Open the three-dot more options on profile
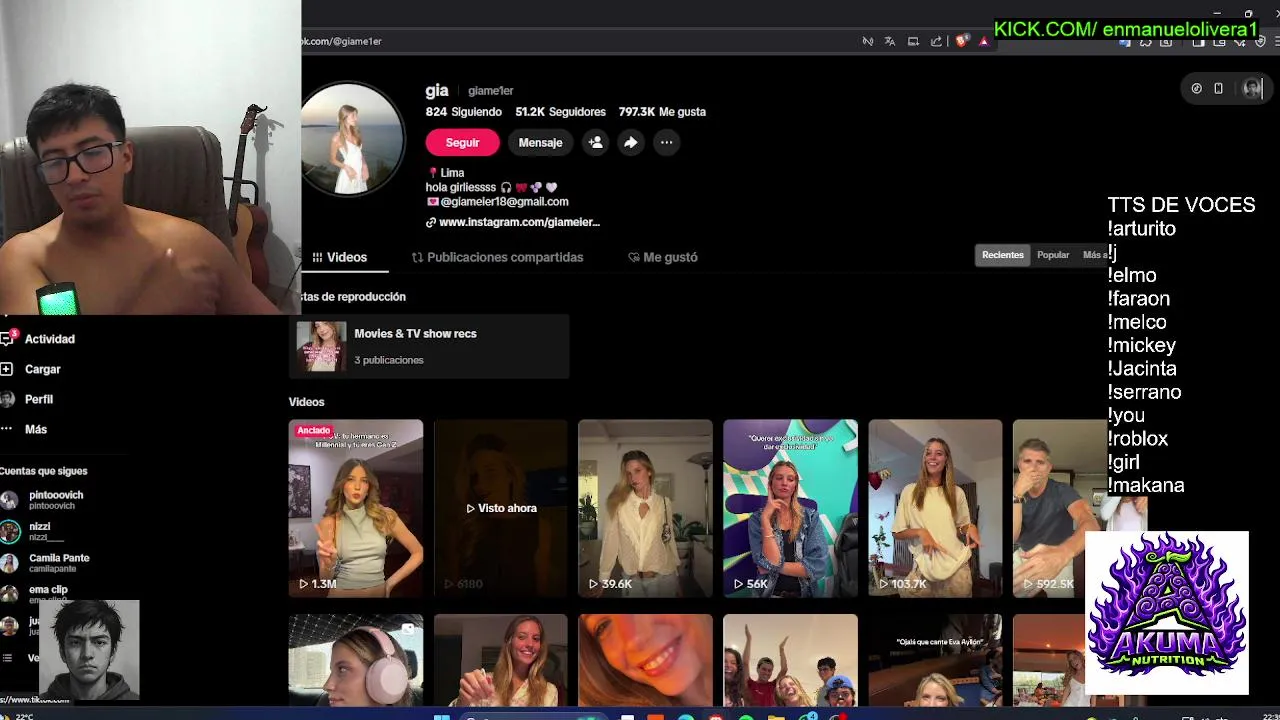 [x=666, y=143]
